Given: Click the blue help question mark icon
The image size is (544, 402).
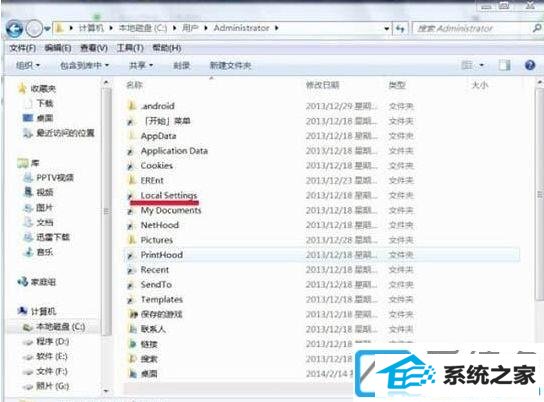Looking at the screenshot, I should [x=530, y=65].
